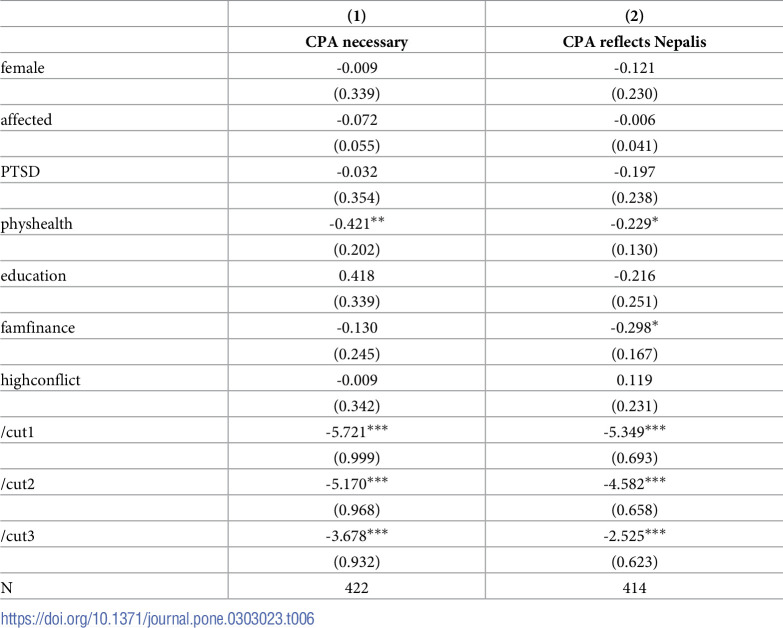Screen dimensions: 783x628
Task: Click the sample size value 414
Action: click(x=634, y=588)
